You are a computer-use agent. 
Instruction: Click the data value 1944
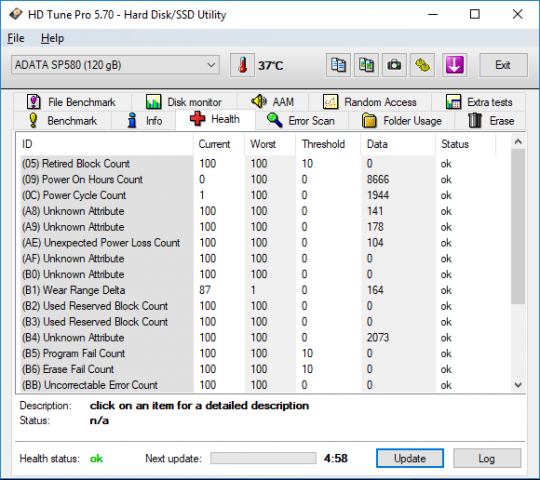[378, 195]
